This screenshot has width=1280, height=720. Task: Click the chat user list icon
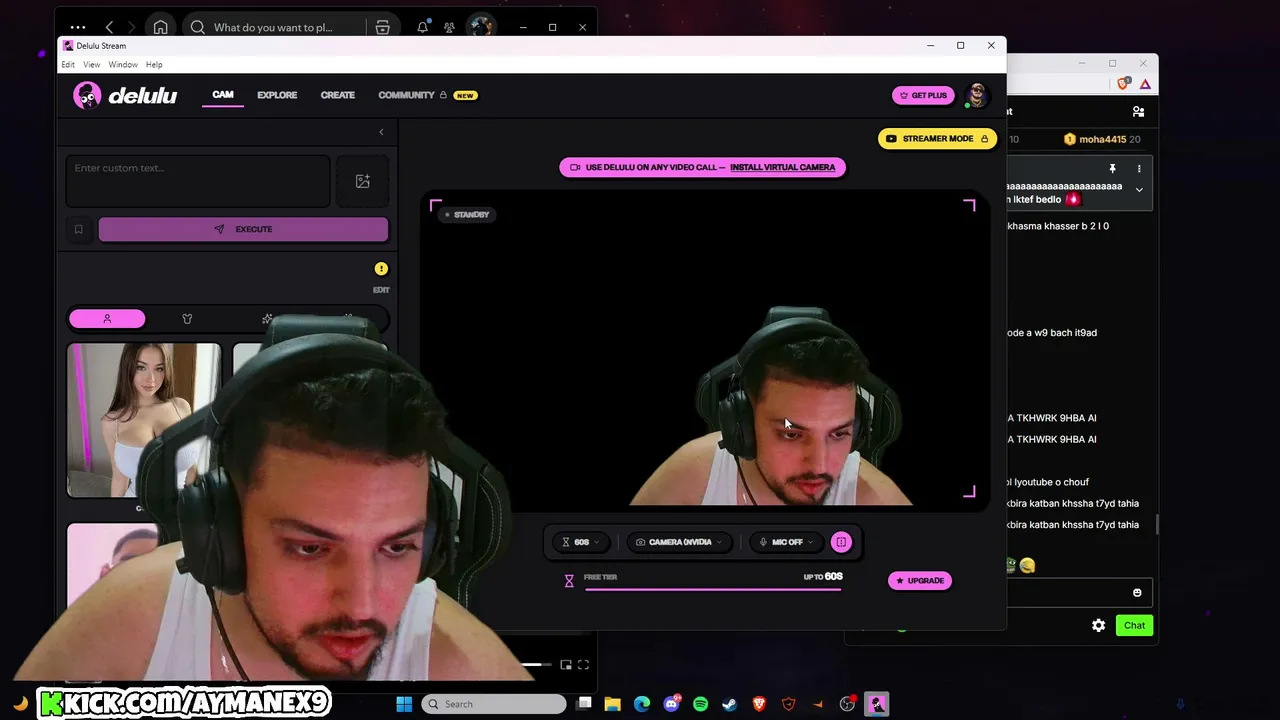point(1138,112)
